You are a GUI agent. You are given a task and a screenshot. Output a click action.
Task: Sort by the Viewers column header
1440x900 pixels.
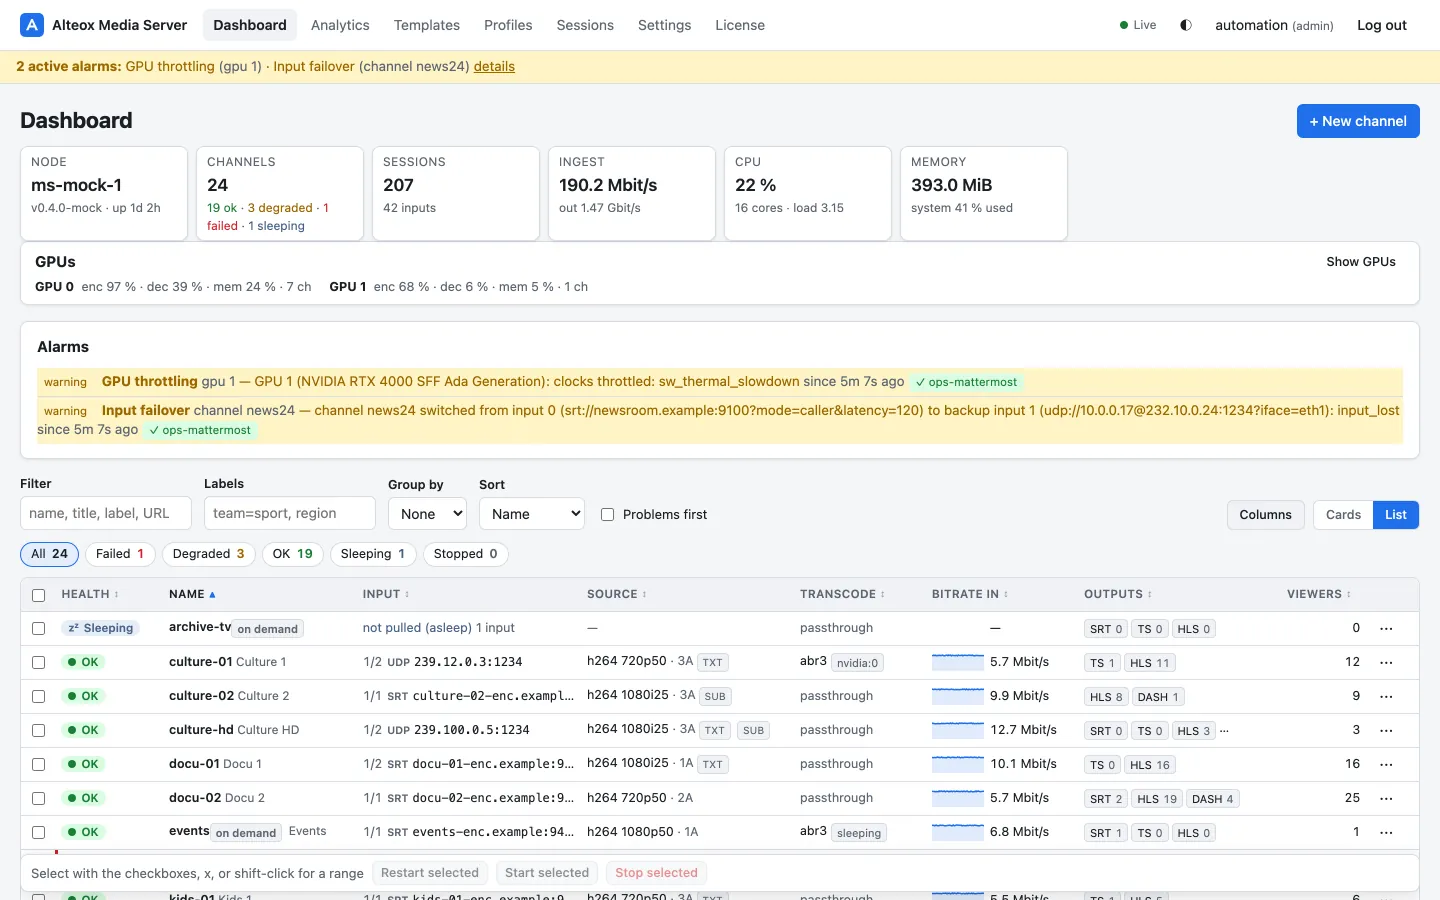click(1319, 594)
